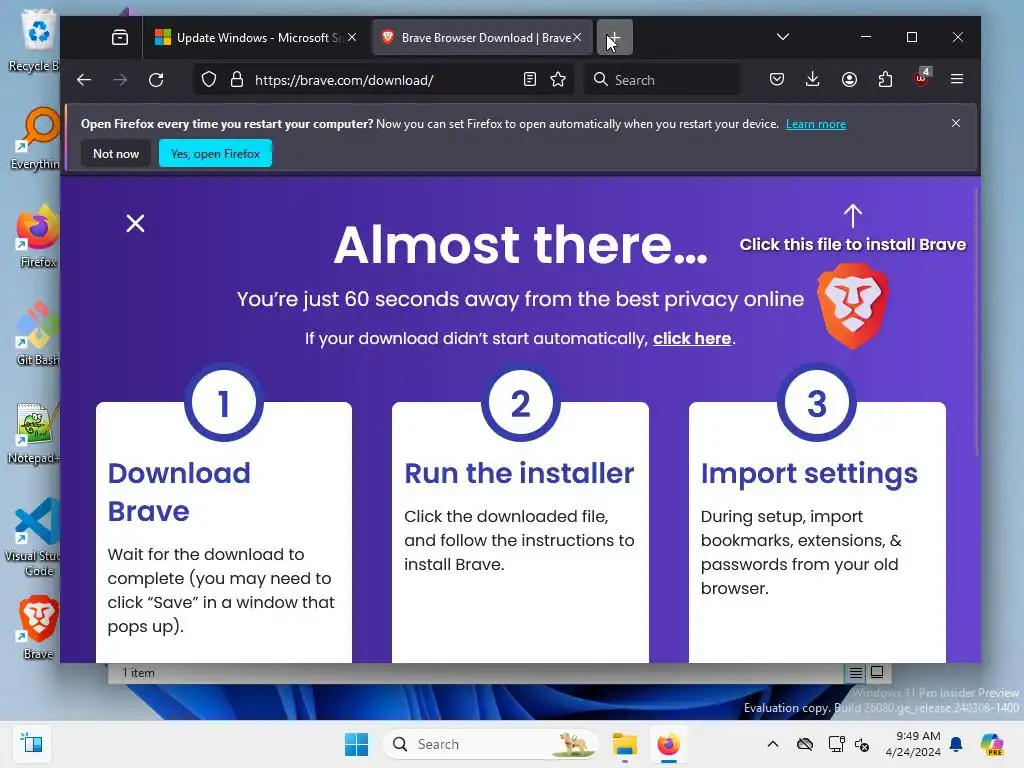Close the Brave Browser Download tab
The height and width of the screenshot is (768, 1024).
coord(577,37)
